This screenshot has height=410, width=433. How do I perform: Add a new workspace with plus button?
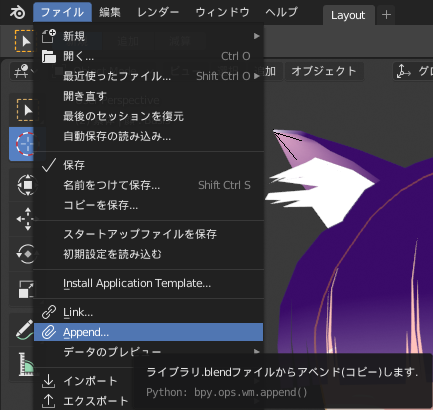click(386, 15)
